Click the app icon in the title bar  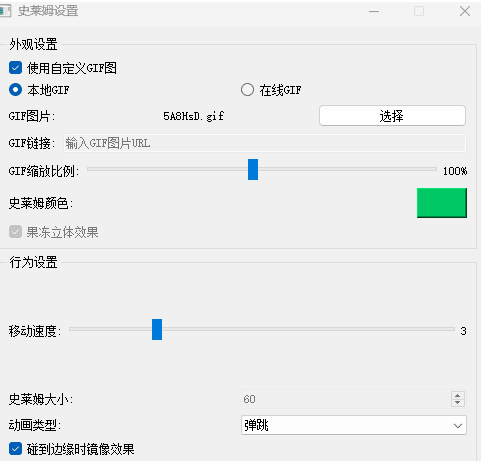coord(5,11)
